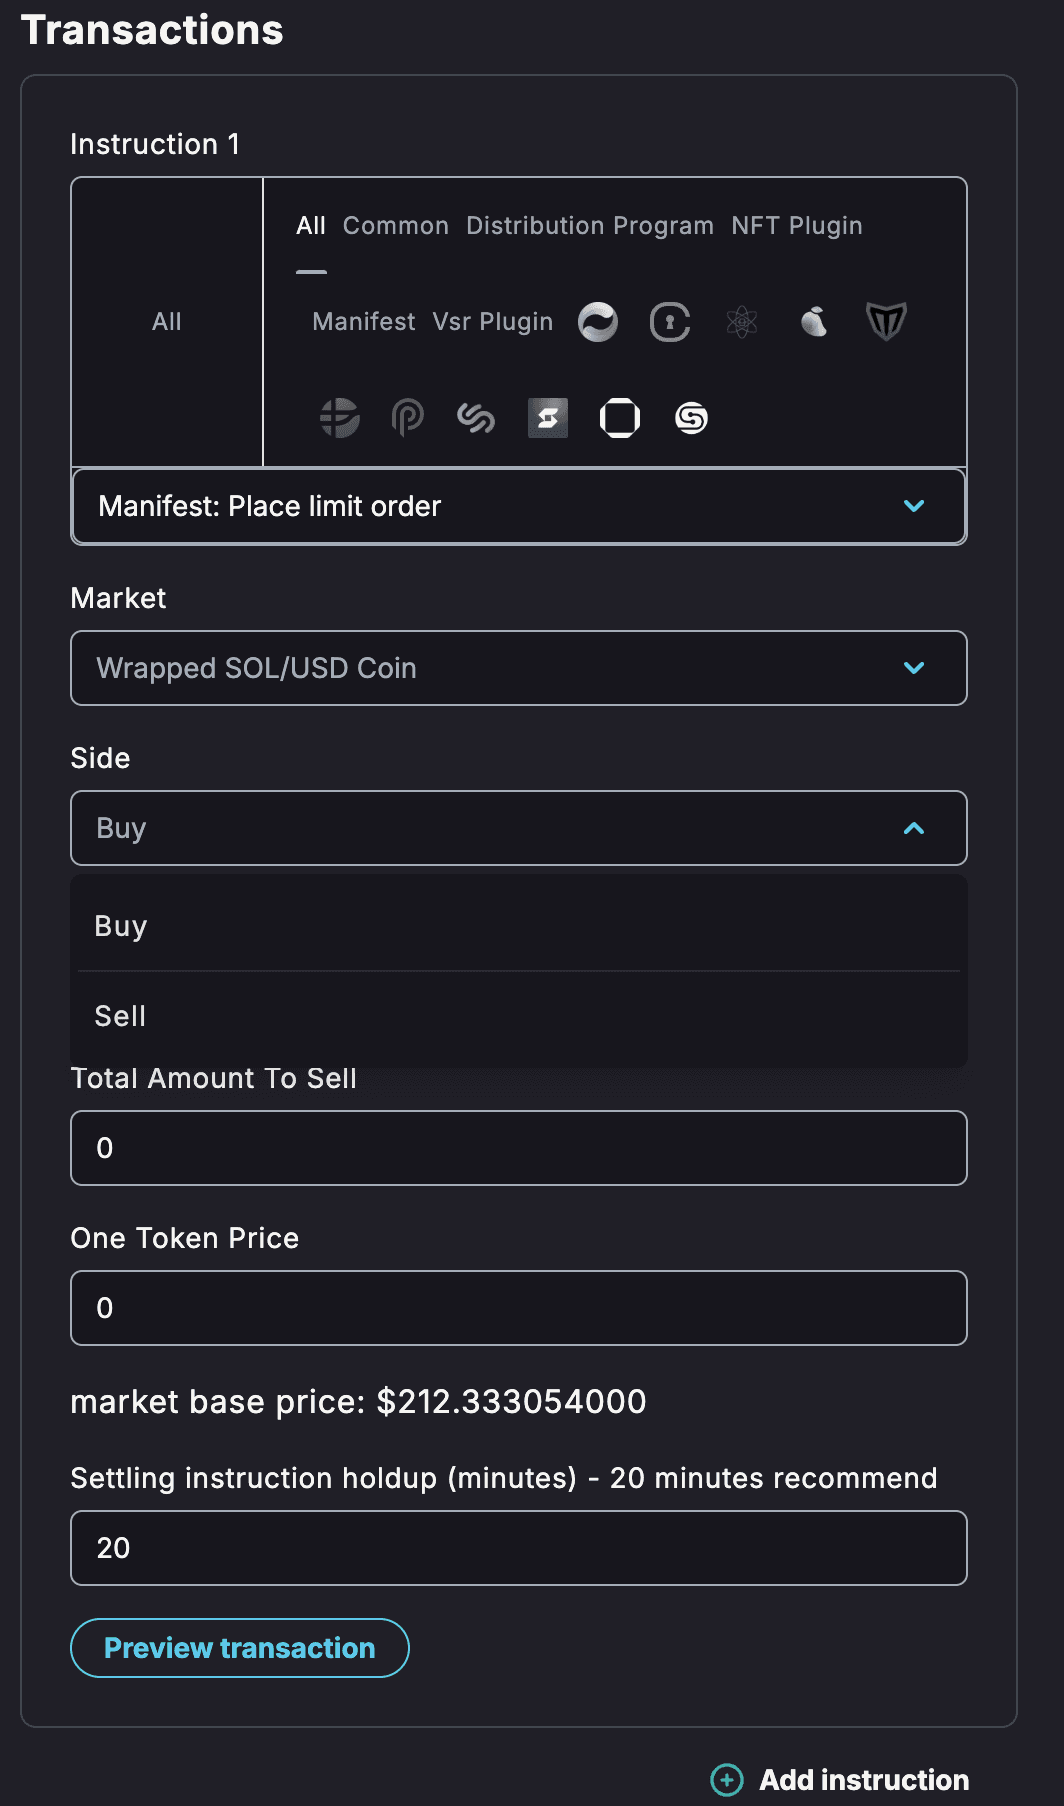Switch to the Common filter tab
Screen dimensions: 1064x1806
coord(396,226)
